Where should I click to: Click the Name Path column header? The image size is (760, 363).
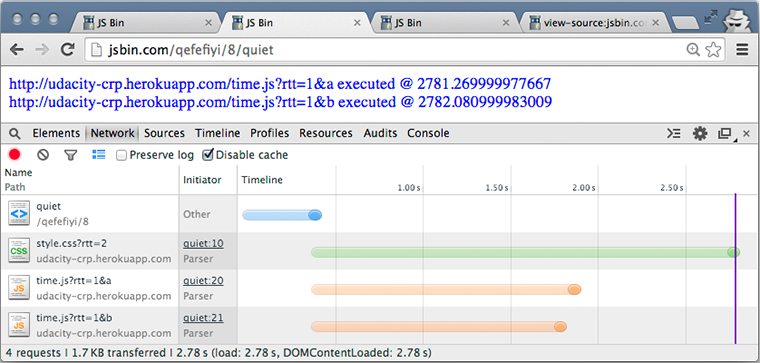click(90, 180)
